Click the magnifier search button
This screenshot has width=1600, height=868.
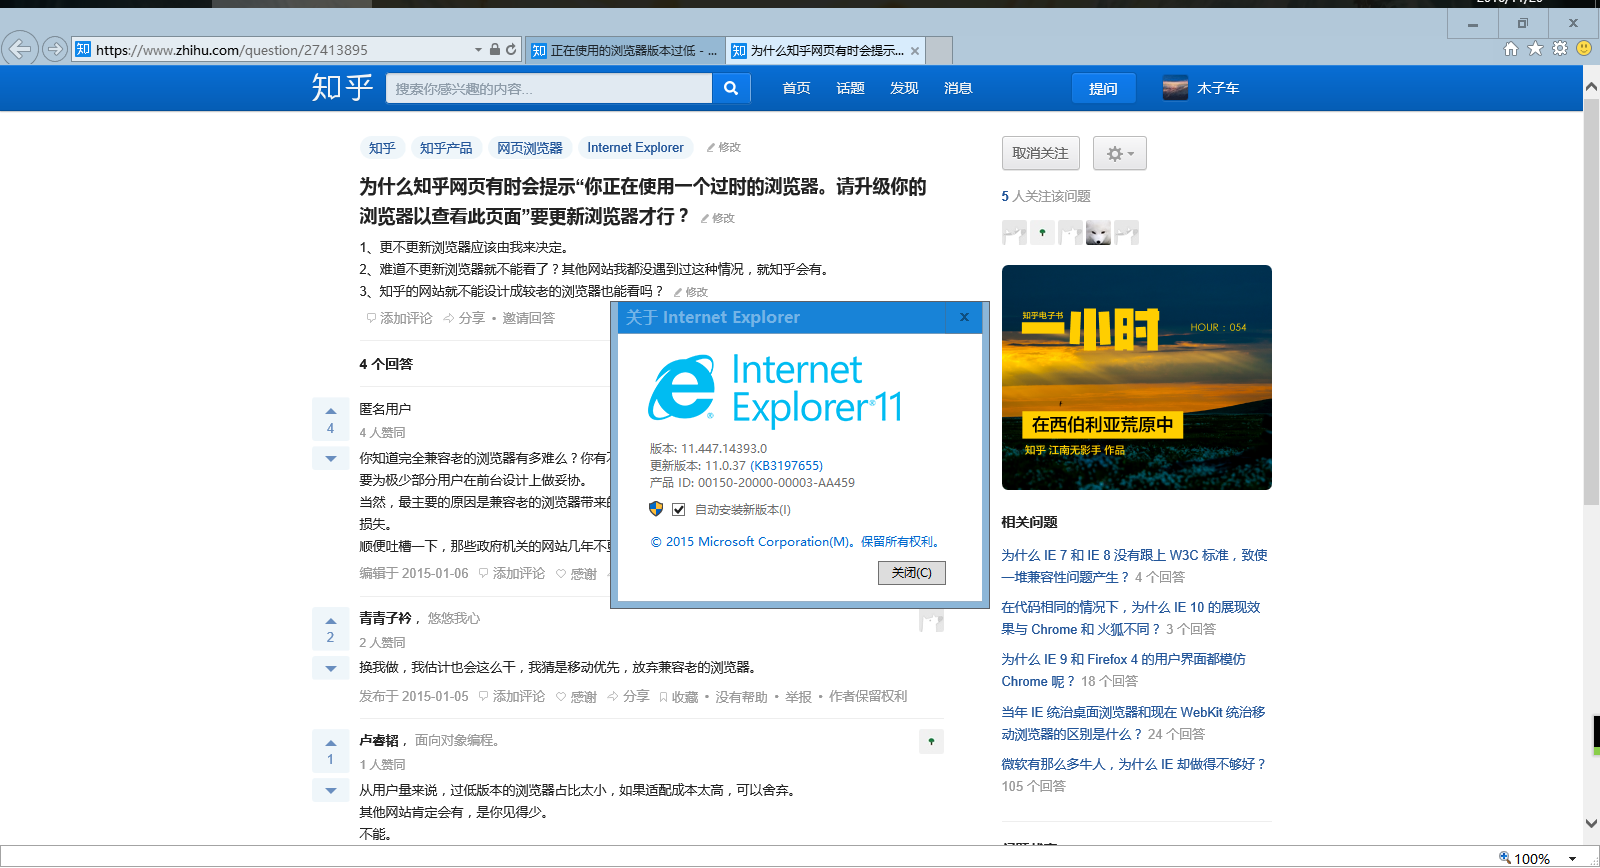[x=731, y=88]
